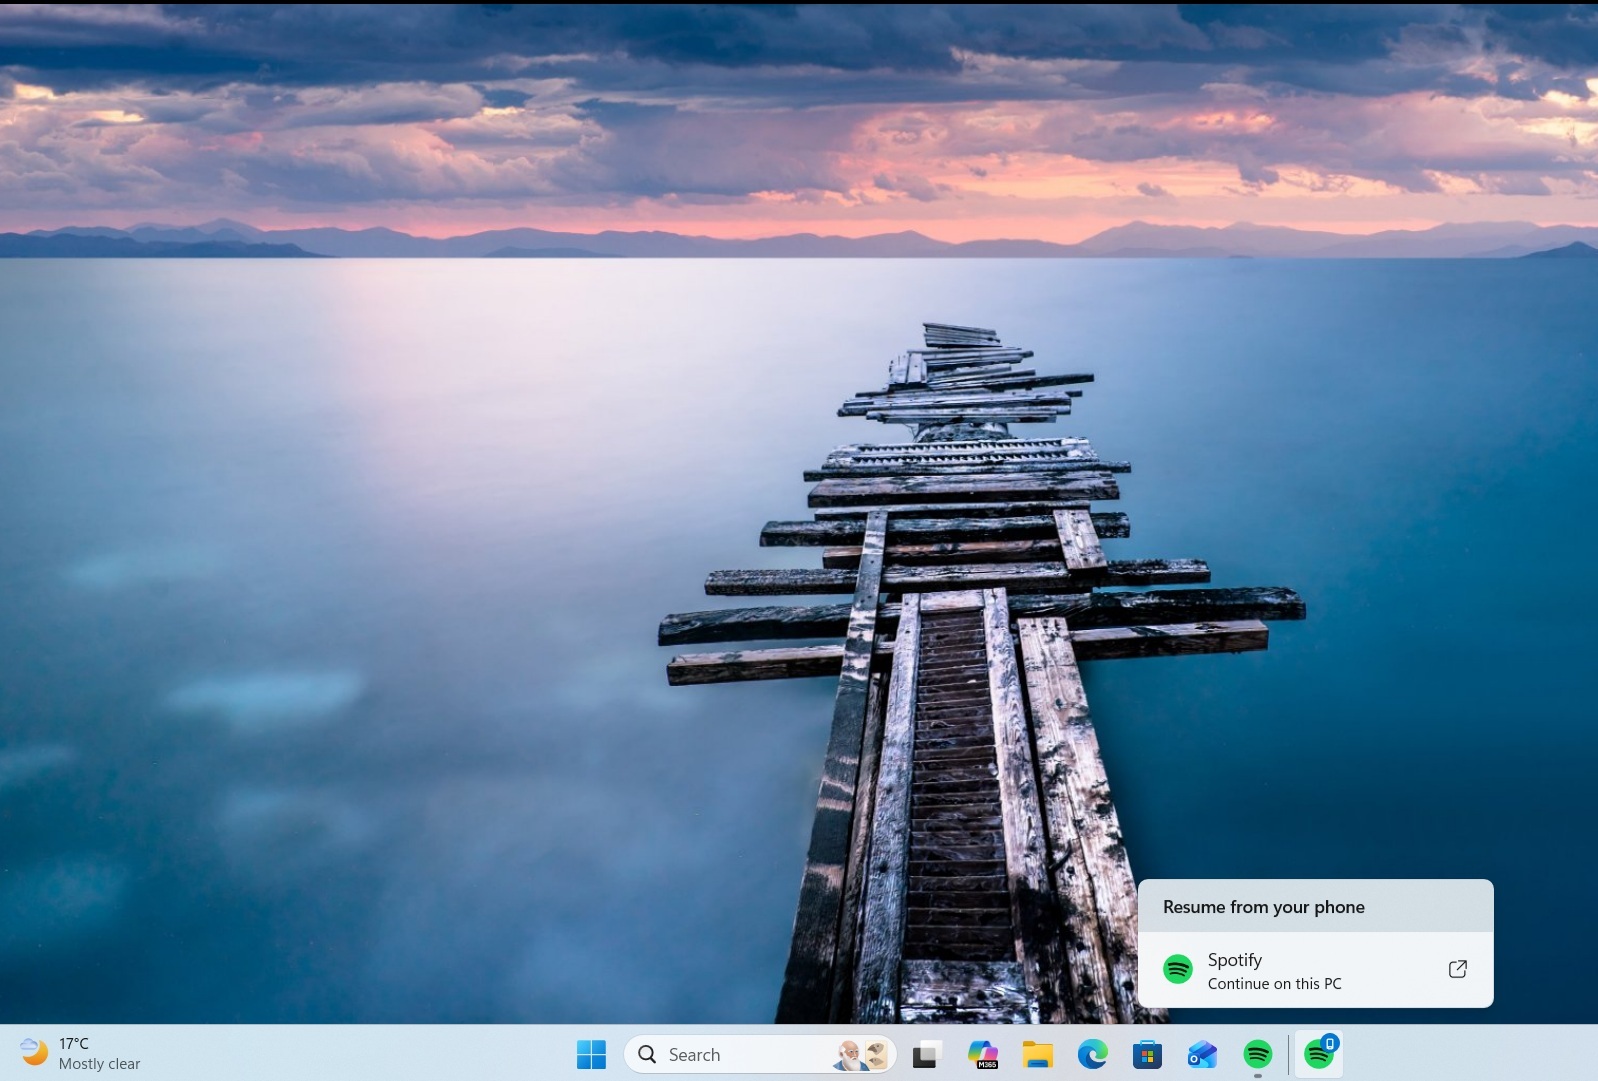Click the Resume from your phone header
Image resolution: width=1598 pixels, height=1081 pixels.
pyautogui.click(x=1263, y=907)
